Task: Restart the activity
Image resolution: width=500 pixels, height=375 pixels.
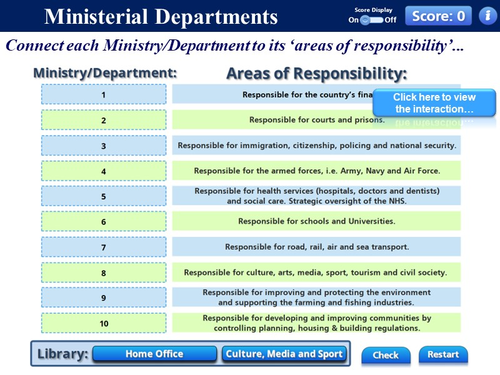Action: [443, 355]
